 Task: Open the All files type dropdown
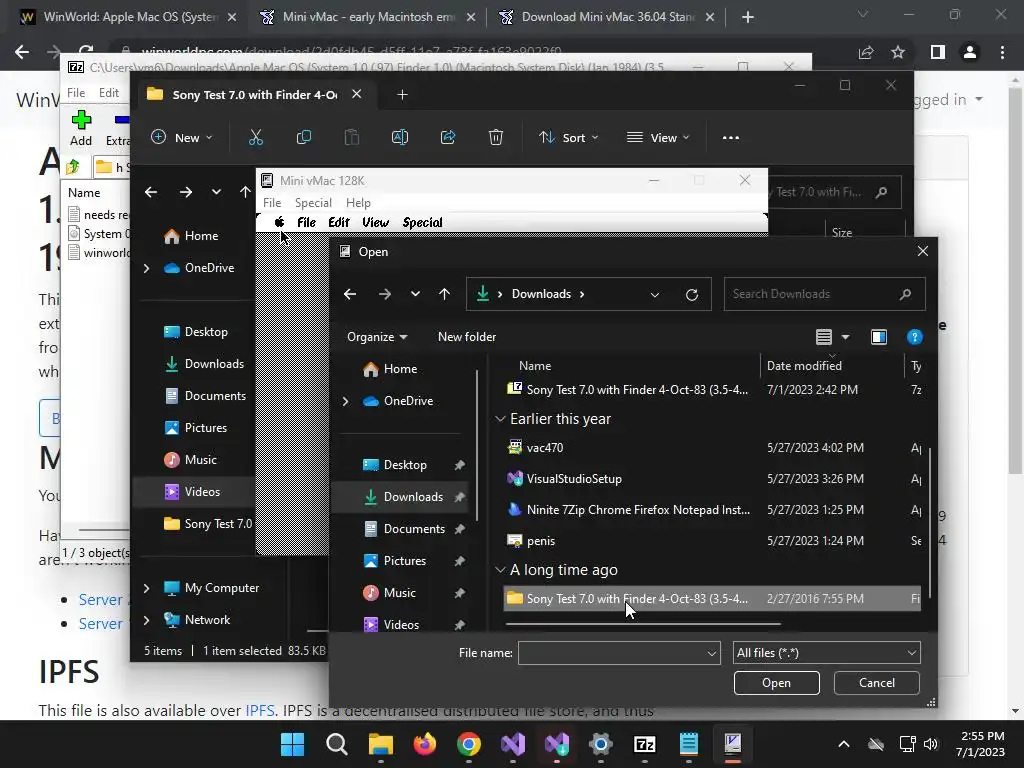[x=827, y=653]
